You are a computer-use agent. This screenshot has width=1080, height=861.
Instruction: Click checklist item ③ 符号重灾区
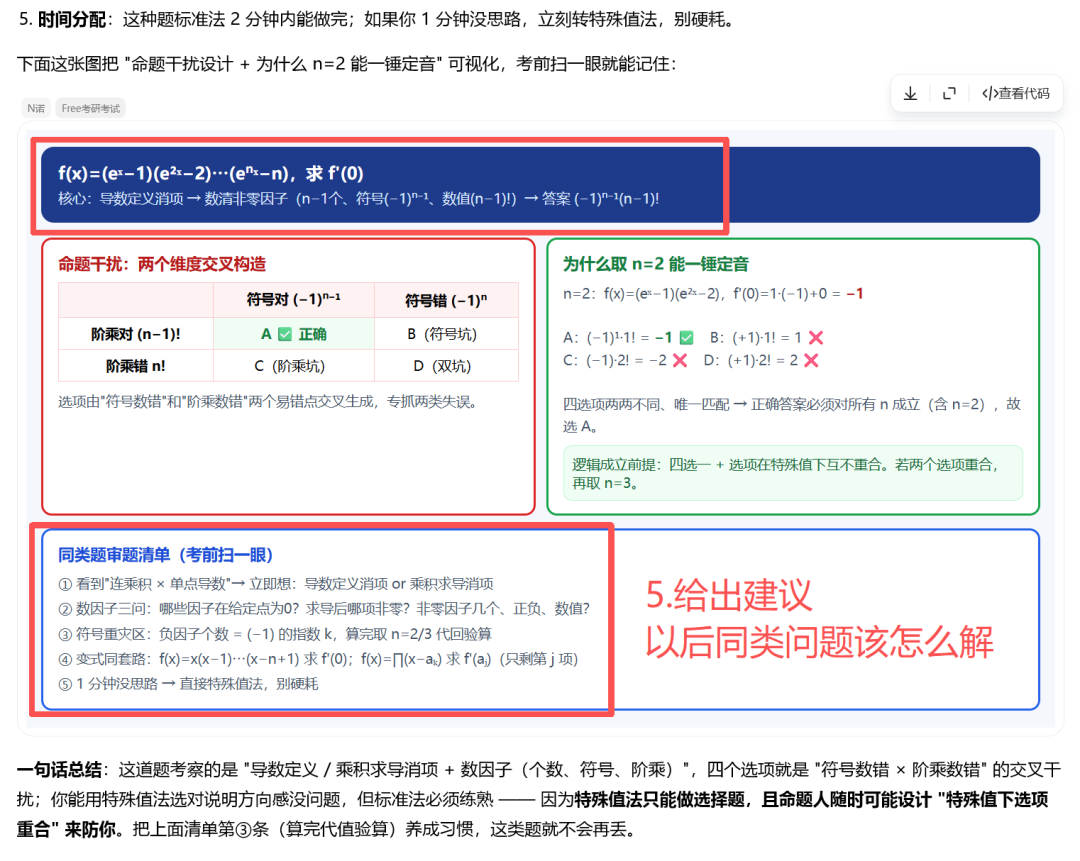coord(275,634)
